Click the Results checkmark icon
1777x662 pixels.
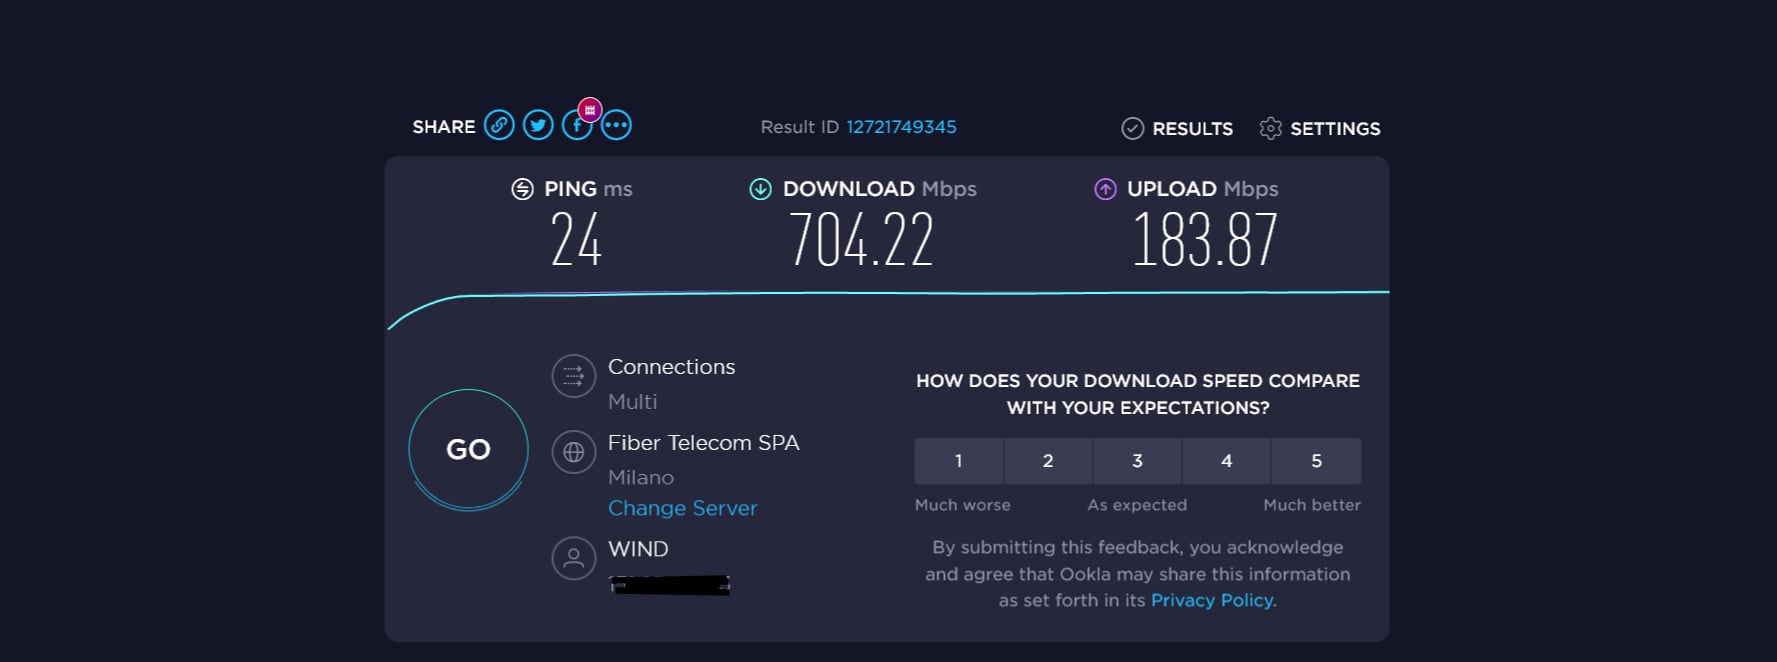click(1132, 128)
